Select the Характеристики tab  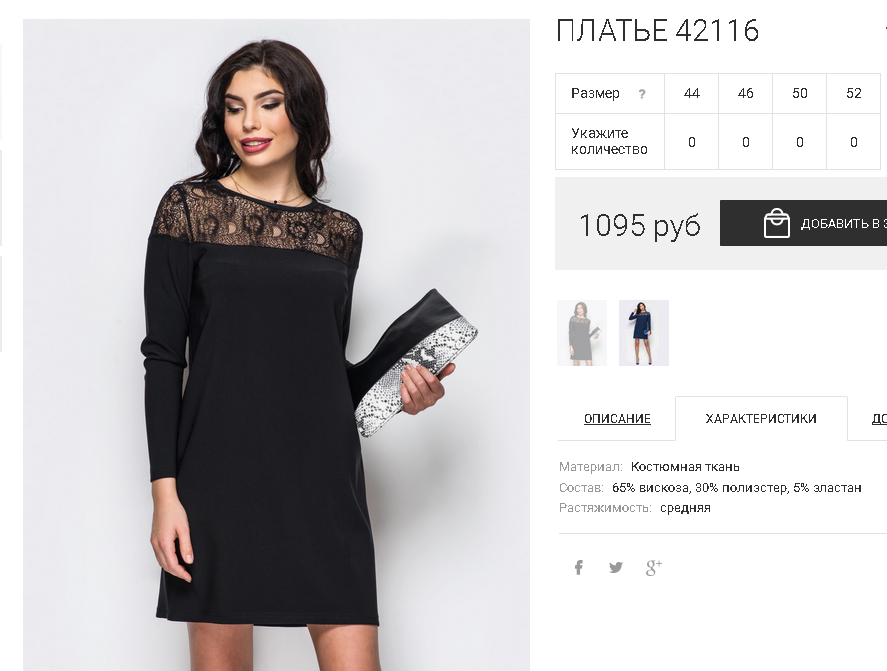tap(761, 419)
